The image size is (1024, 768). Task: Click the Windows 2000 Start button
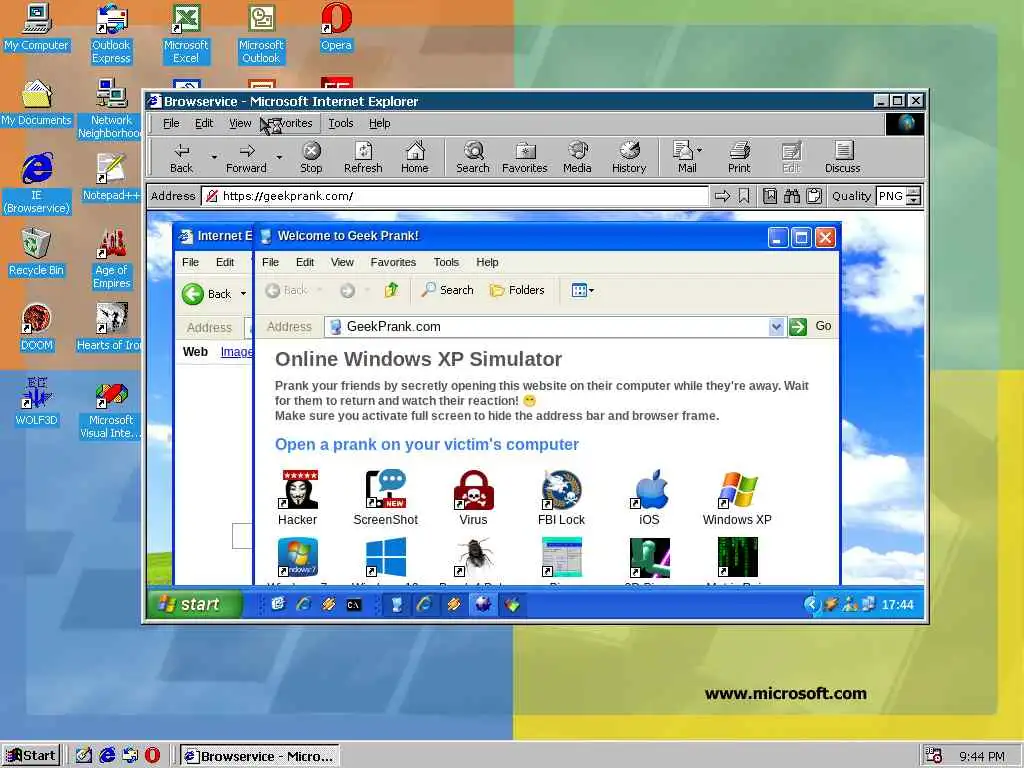tap(31, 756)
